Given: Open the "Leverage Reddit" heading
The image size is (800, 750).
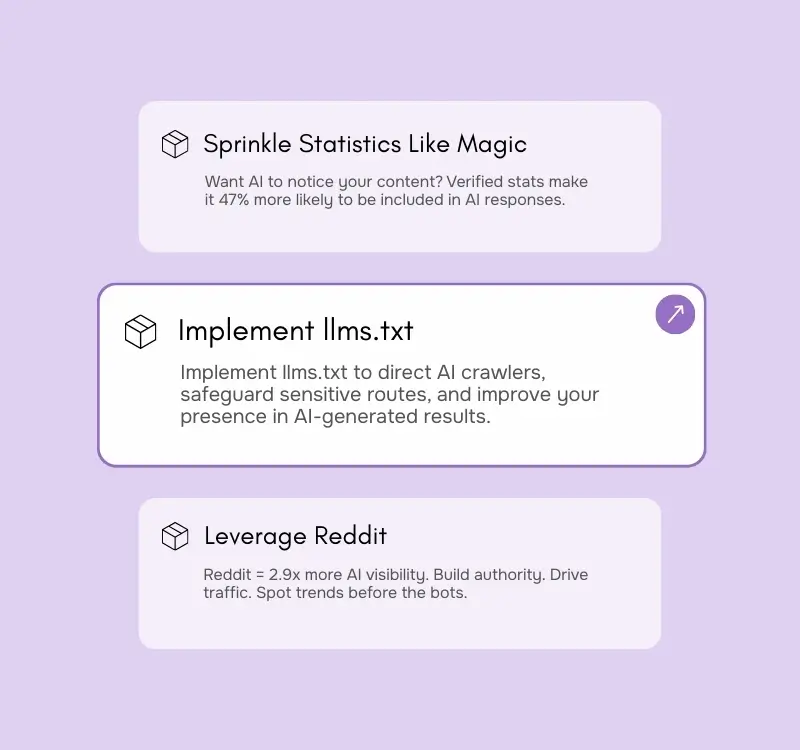Looking at the screenshot, I should [x=295, y=536].
